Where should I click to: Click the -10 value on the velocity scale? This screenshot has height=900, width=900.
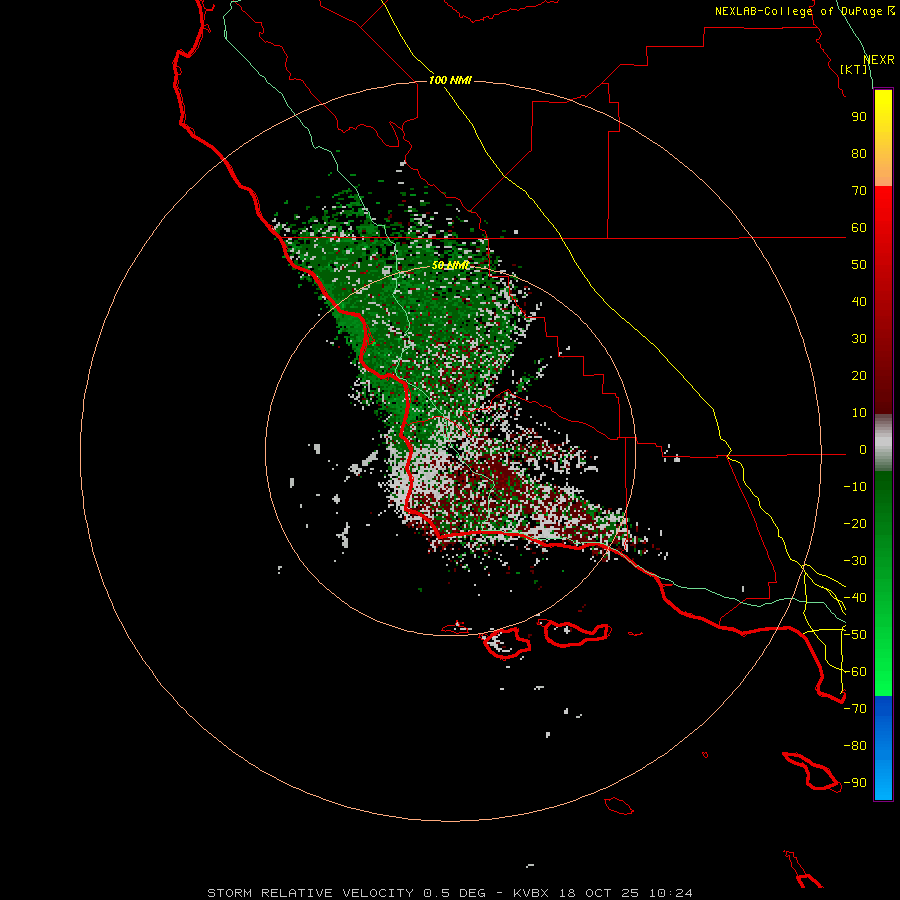(x=855, y=487)
